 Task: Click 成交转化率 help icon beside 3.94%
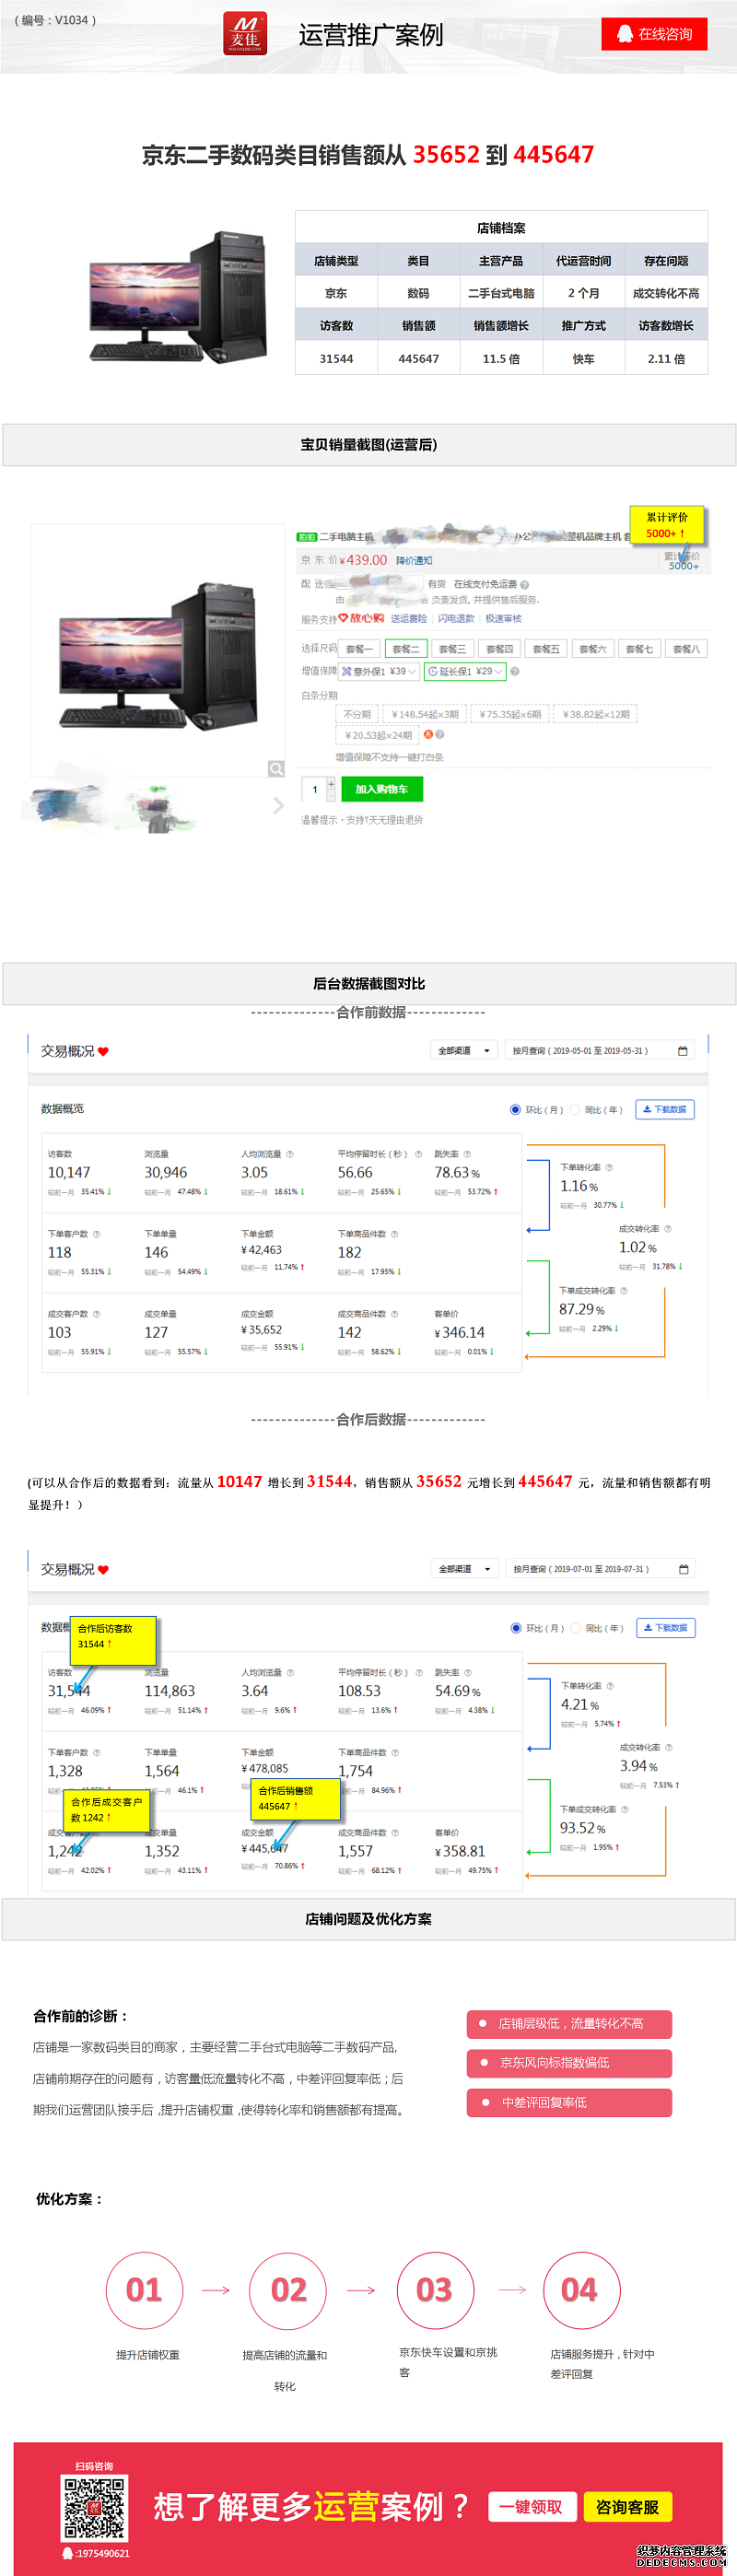point(669,1747)
